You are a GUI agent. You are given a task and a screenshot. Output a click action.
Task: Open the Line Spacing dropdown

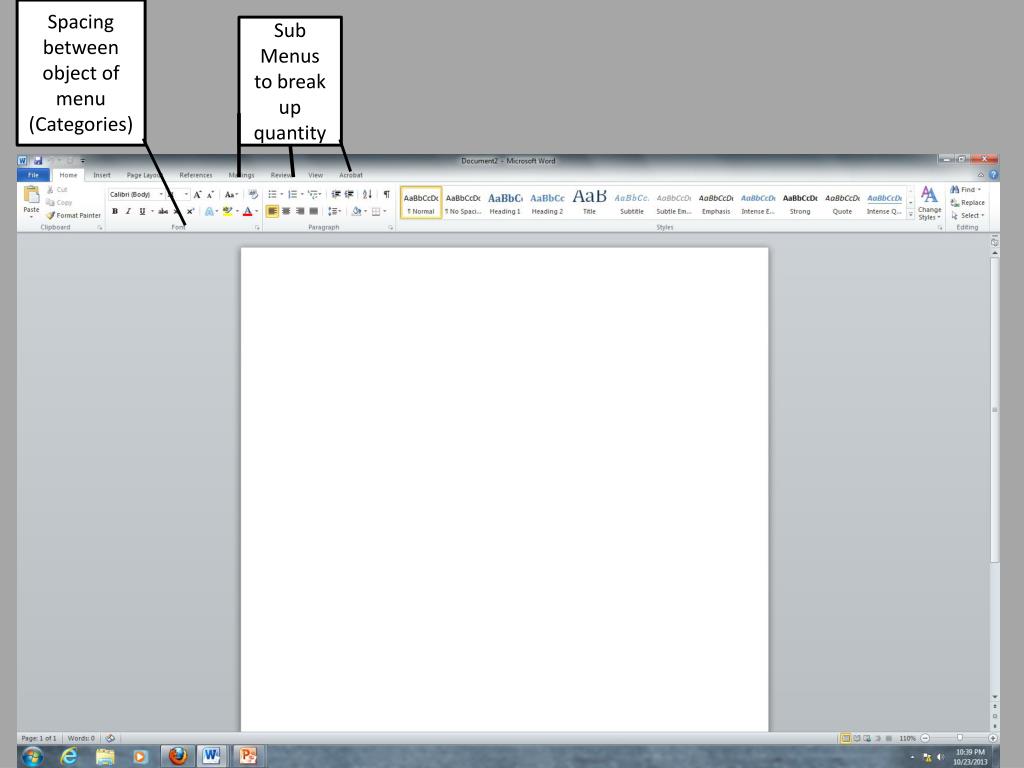[x=334, y=211]
